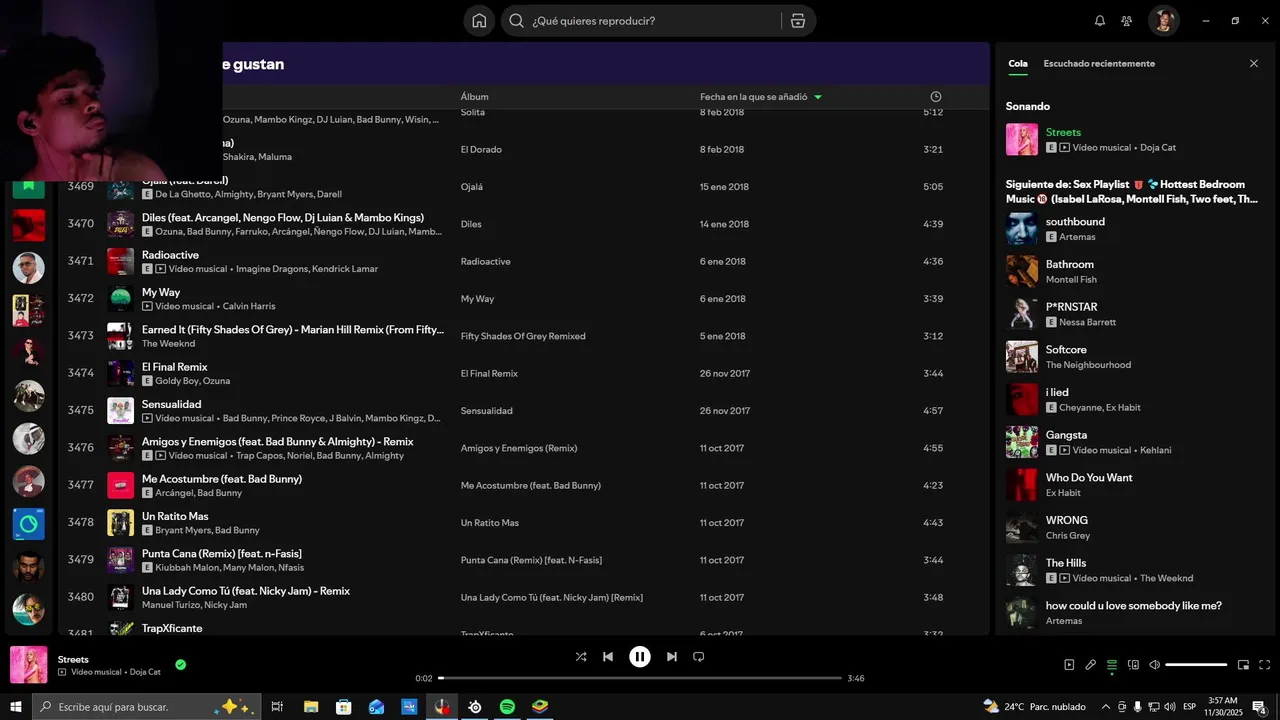Switch to Escuchado recientemente tab
Image resolution: width=1280 pixels, height=720 pixels.
(1099, 63)
